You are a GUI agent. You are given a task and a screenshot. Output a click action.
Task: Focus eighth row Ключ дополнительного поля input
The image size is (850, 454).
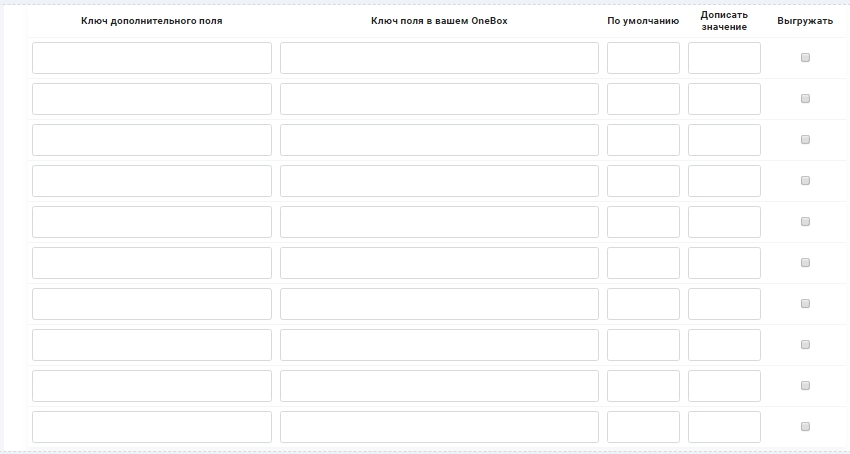point(152,344)
